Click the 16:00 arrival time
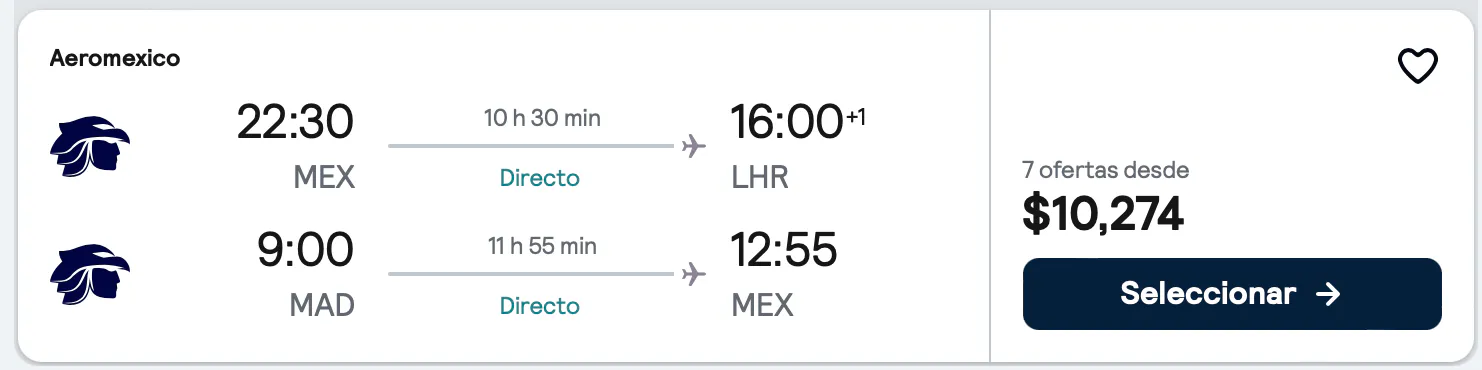The image size is (1482, 370). point(787,122)
